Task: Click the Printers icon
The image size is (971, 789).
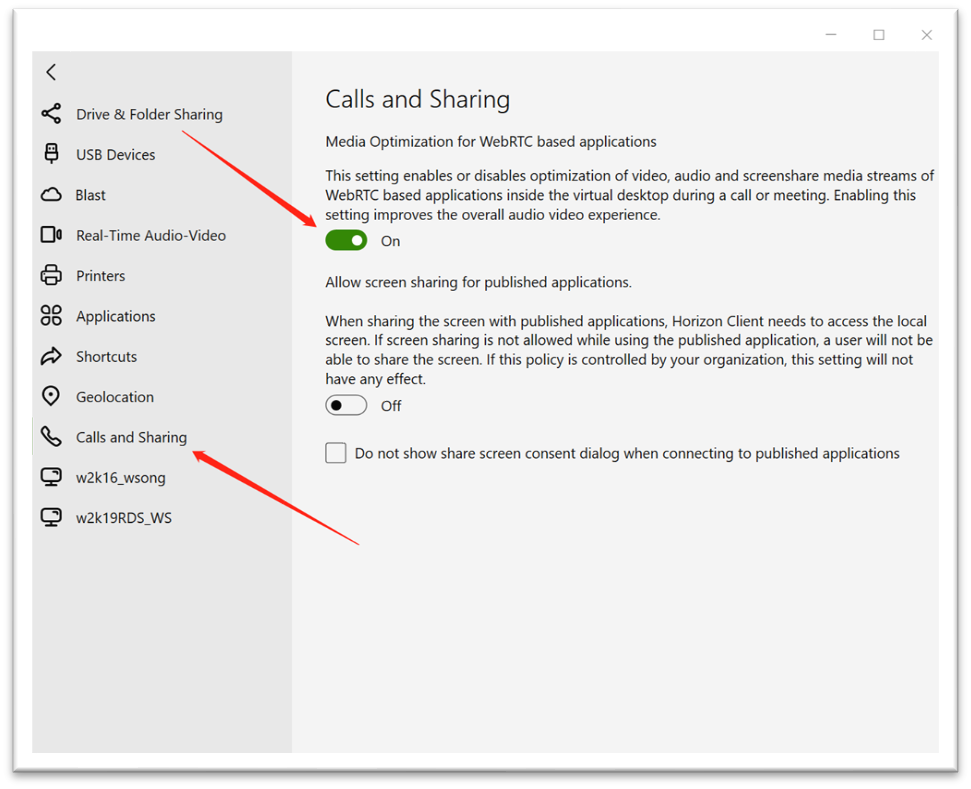Action: coord(51,276)
